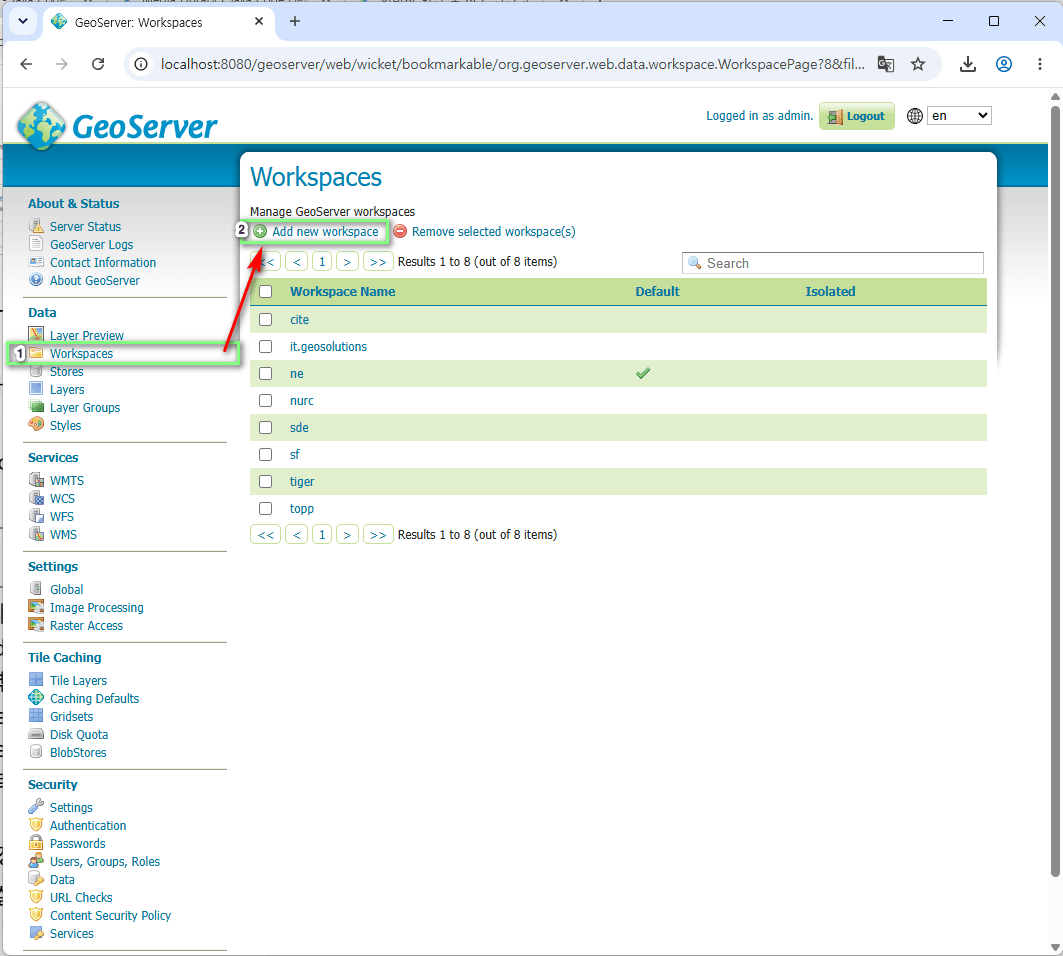
Task: Sort by Isolated column header
Action: pyautogui.click(x=830, y=292)
